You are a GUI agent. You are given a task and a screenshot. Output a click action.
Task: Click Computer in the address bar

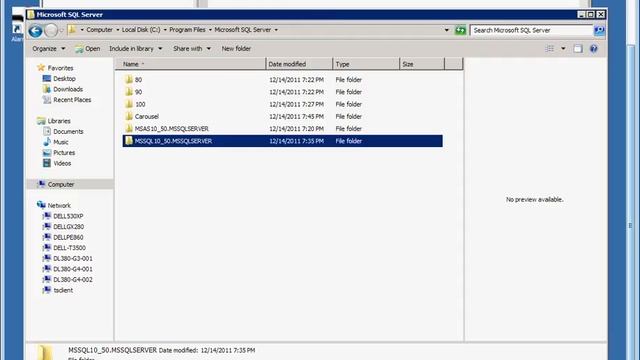(x=100, y=30)
